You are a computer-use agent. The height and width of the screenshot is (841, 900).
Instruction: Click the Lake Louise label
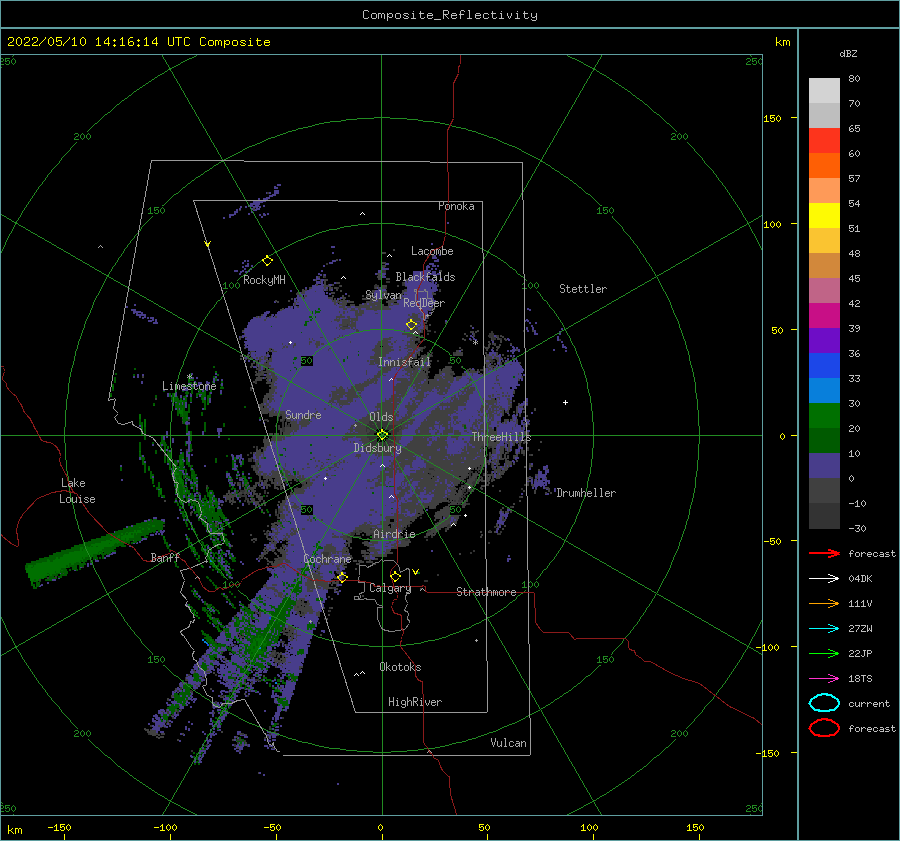click(77, 491)
